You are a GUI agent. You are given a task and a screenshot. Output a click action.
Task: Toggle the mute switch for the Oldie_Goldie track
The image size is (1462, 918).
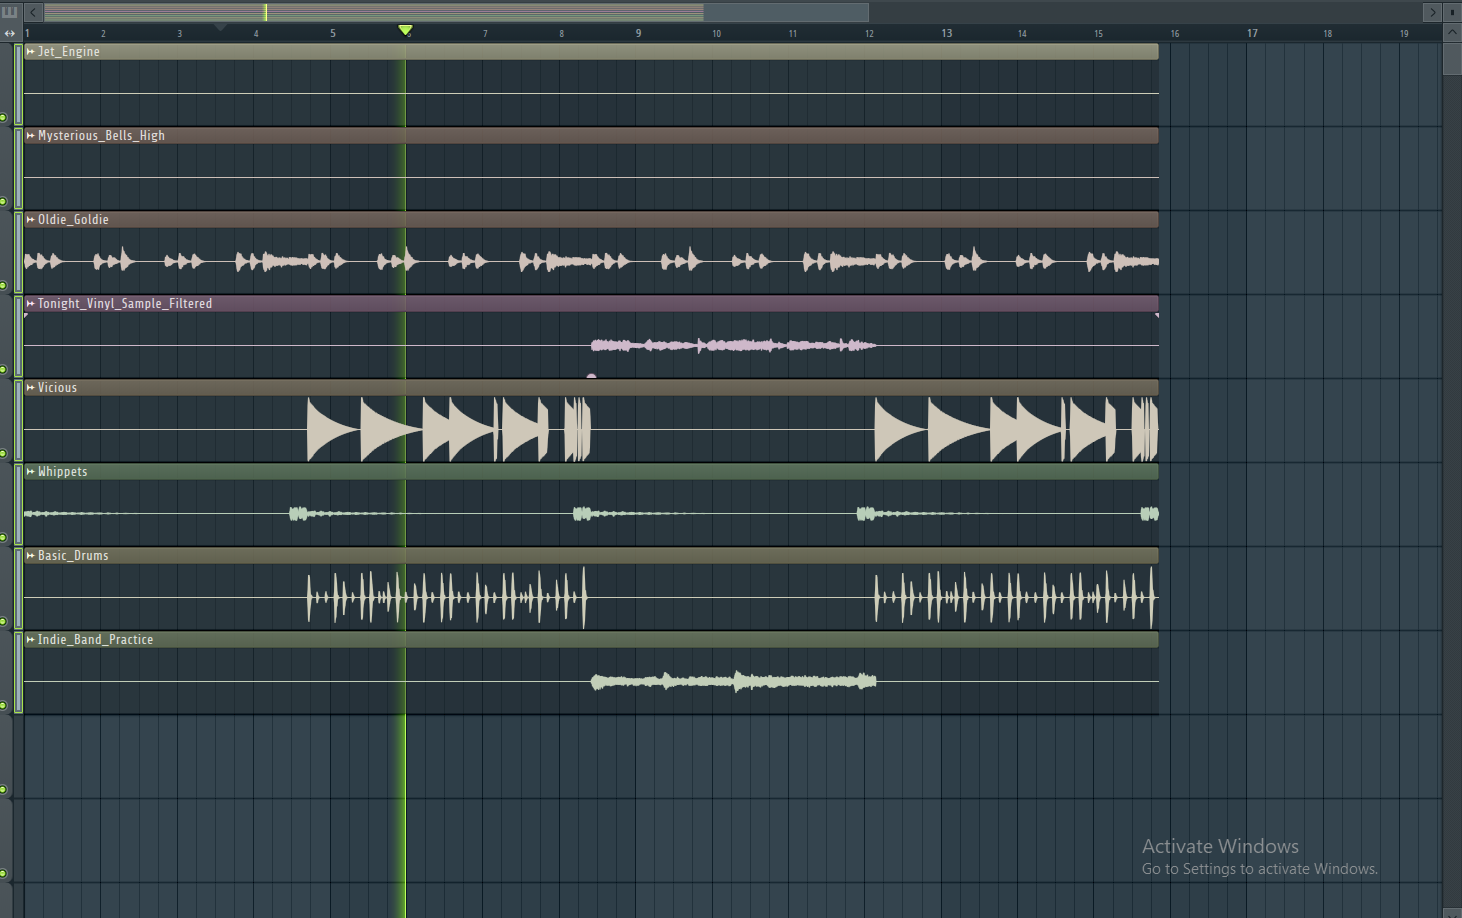click(3, 285)
